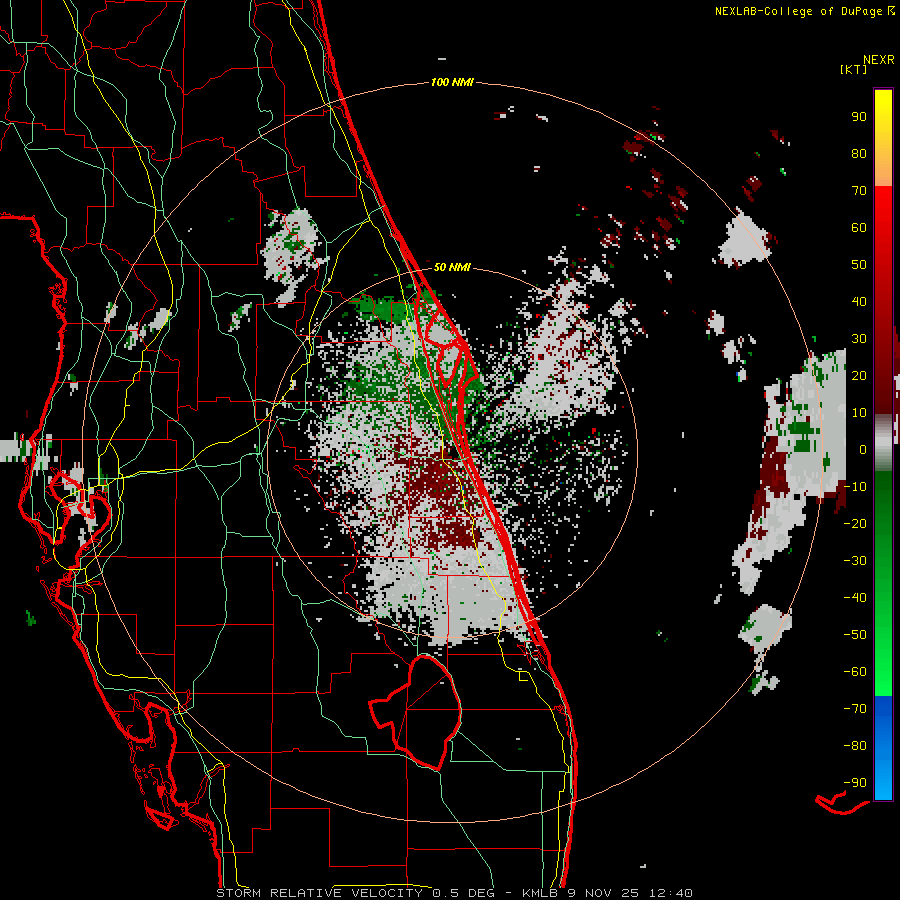Pick the gray zero-velocity segment of color bar
Screen dimensions: 900x900
point(883,443)
